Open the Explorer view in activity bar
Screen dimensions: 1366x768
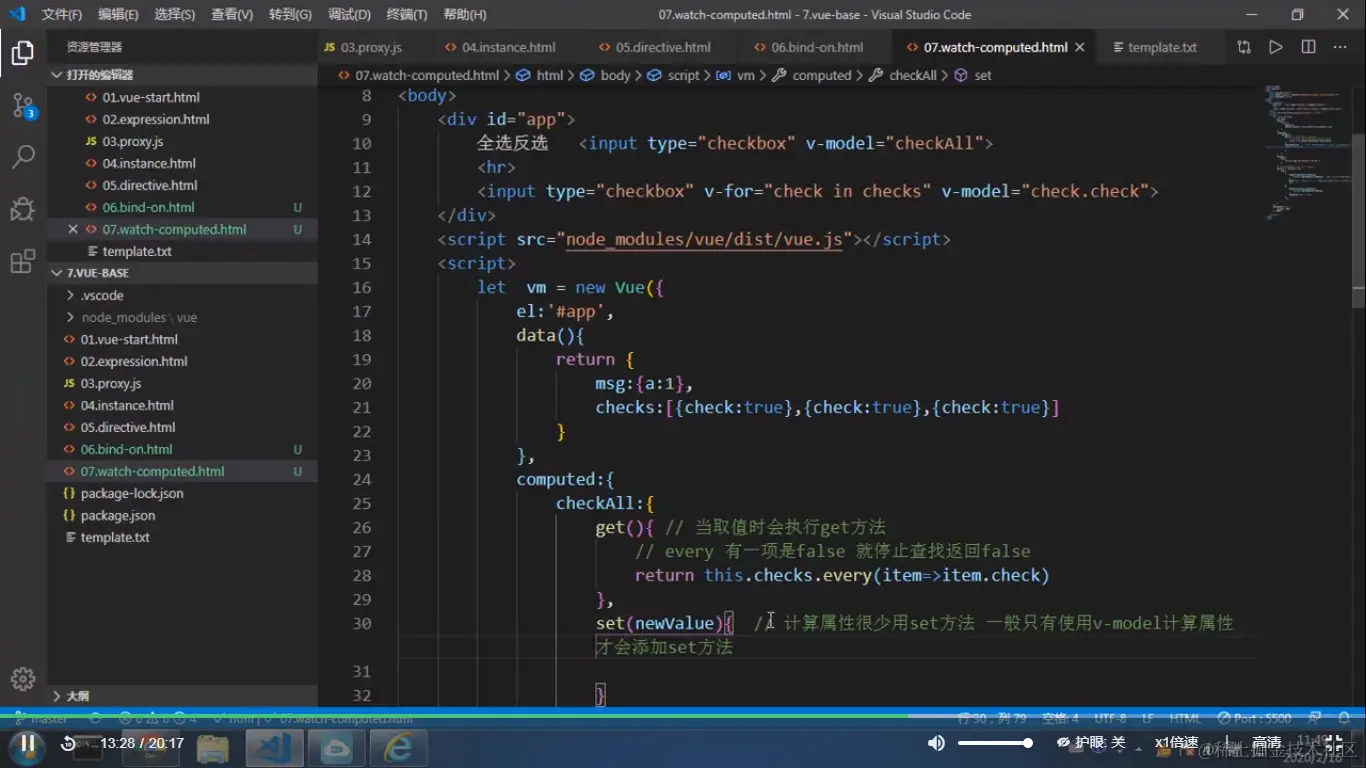pyautogui.click(x=23, y=53)
